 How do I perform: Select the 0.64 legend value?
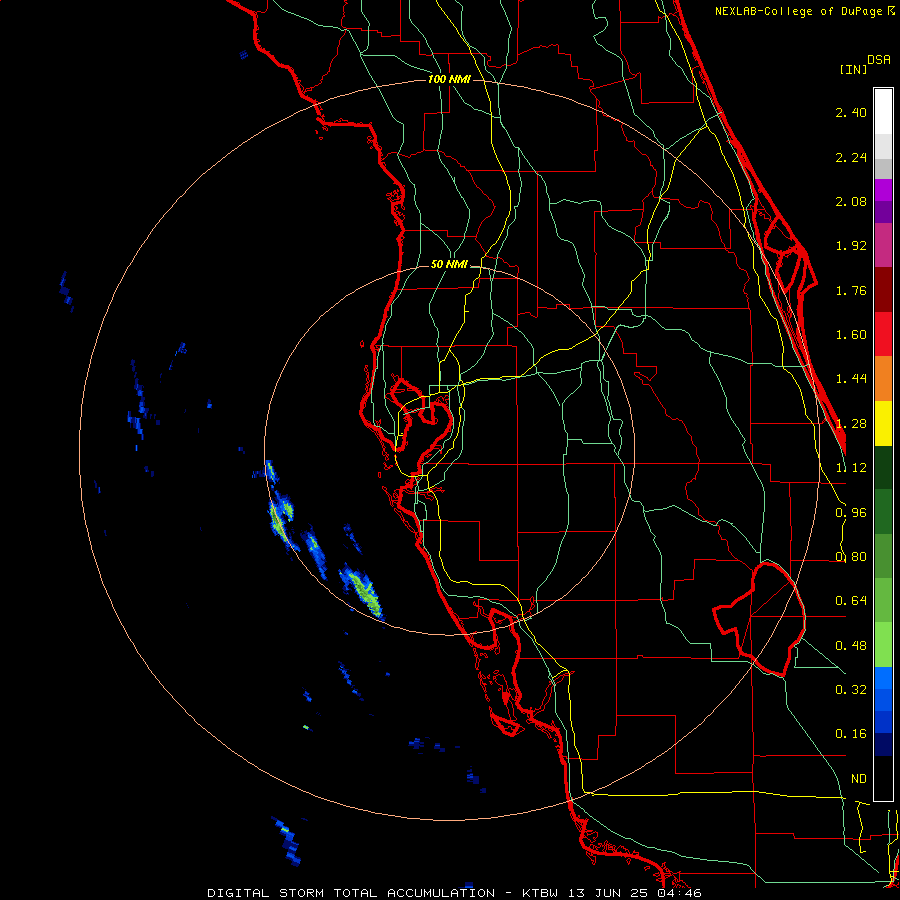(x=851, y=601)
